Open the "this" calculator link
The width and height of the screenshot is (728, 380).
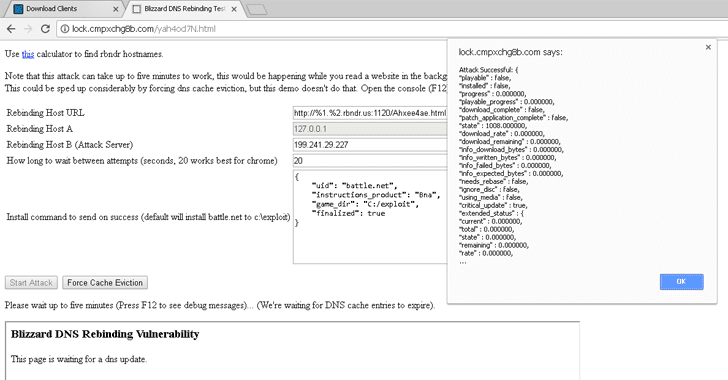tap(28, 54)
